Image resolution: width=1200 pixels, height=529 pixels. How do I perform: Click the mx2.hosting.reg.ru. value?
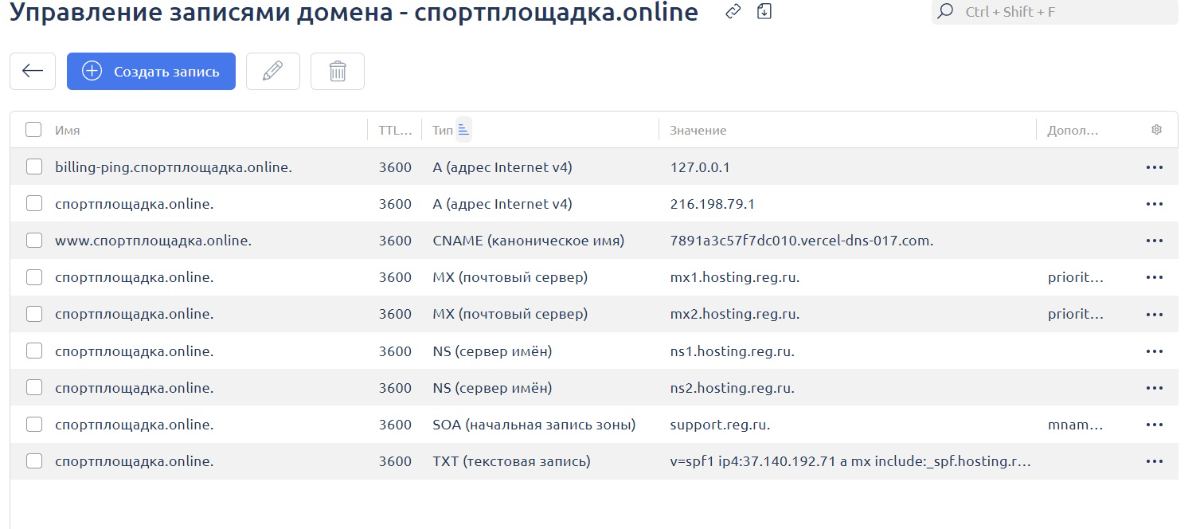(734, 314)
